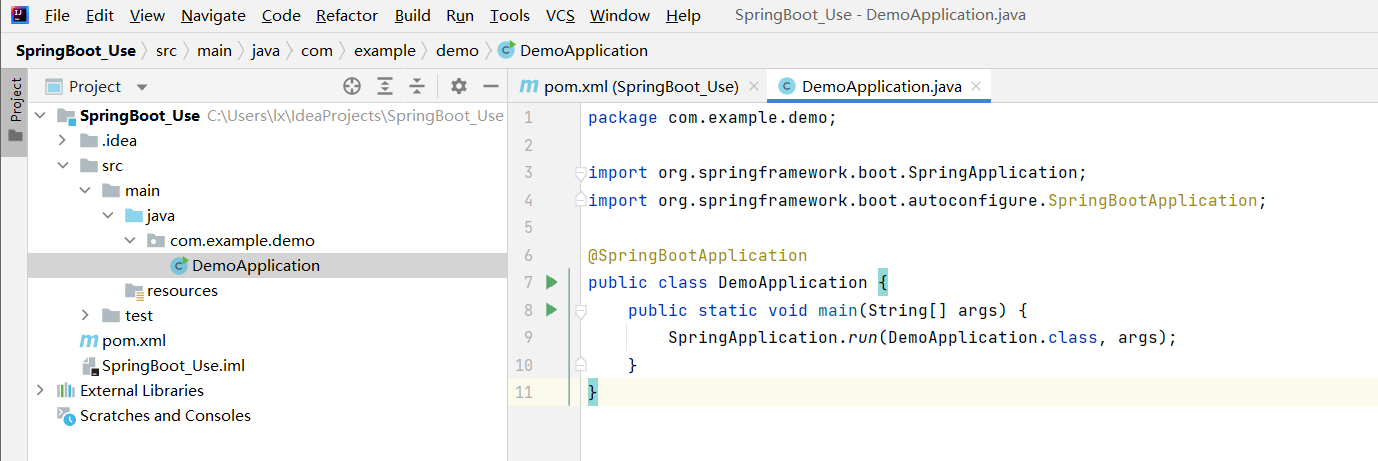
Task: Click Expand All icon in Project panel
Action: click(384, 86)
